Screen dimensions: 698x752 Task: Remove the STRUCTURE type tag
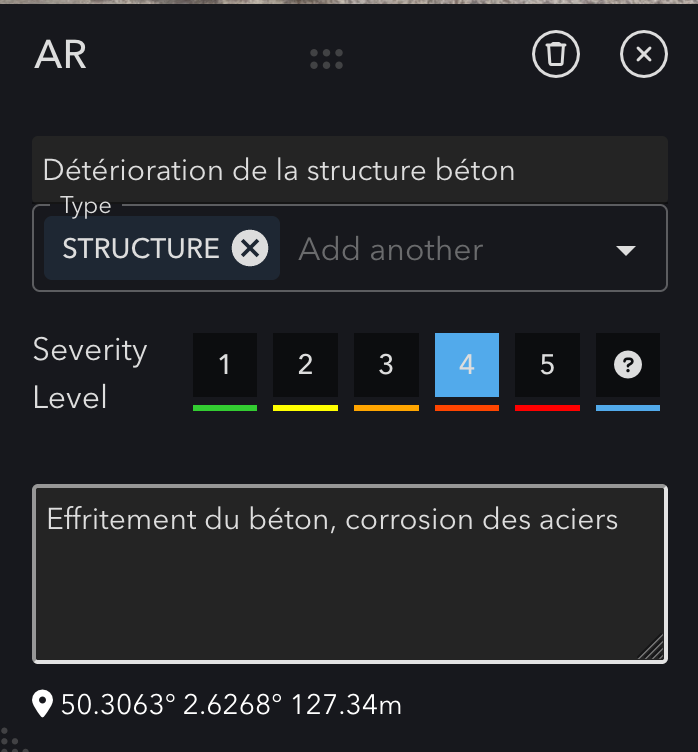point(250,248)
